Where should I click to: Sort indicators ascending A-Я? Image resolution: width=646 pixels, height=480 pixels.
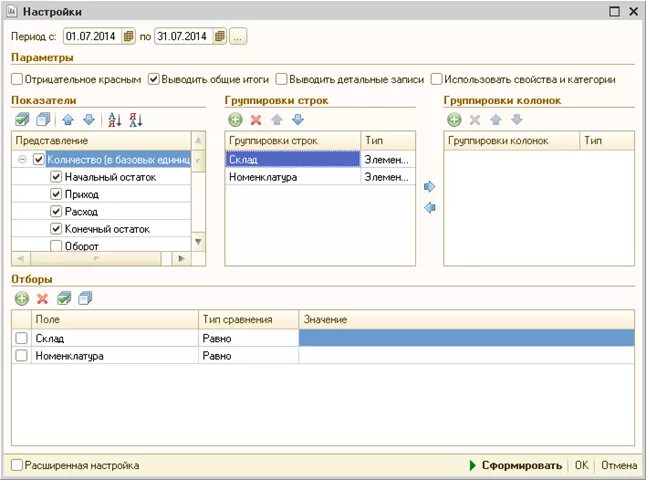[115, 120]
